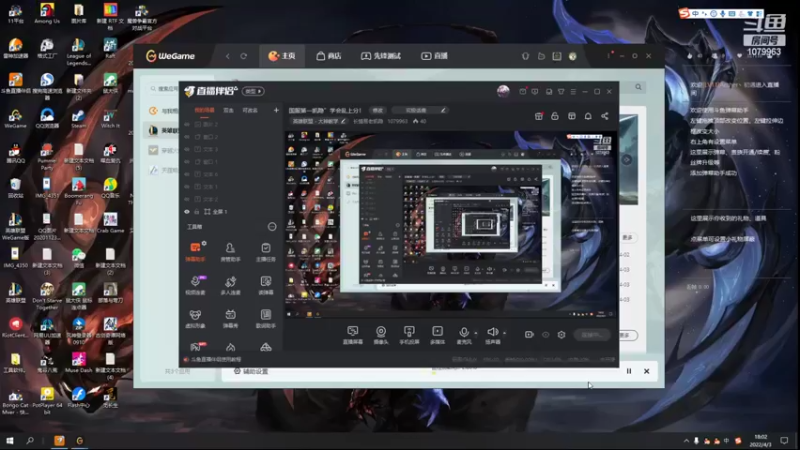The image size is (800, 450).
Task: Collapse the 工具箱 toolbox section
Action: coord(272,227)
